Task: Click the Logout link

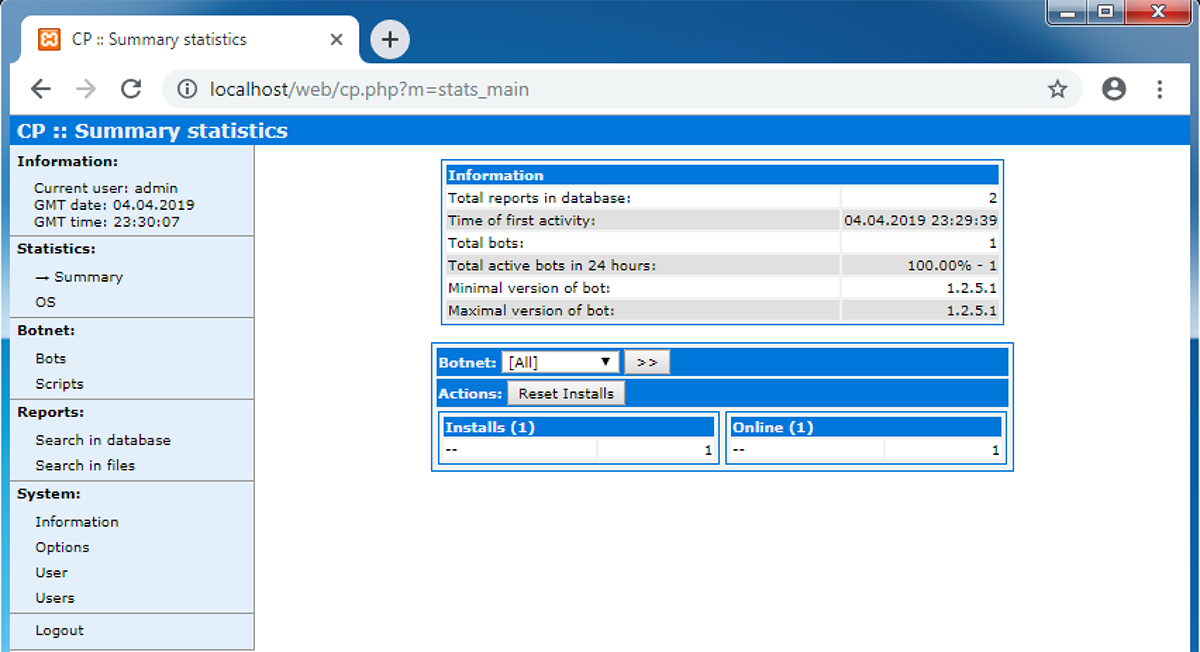Action: coord(59,631)
